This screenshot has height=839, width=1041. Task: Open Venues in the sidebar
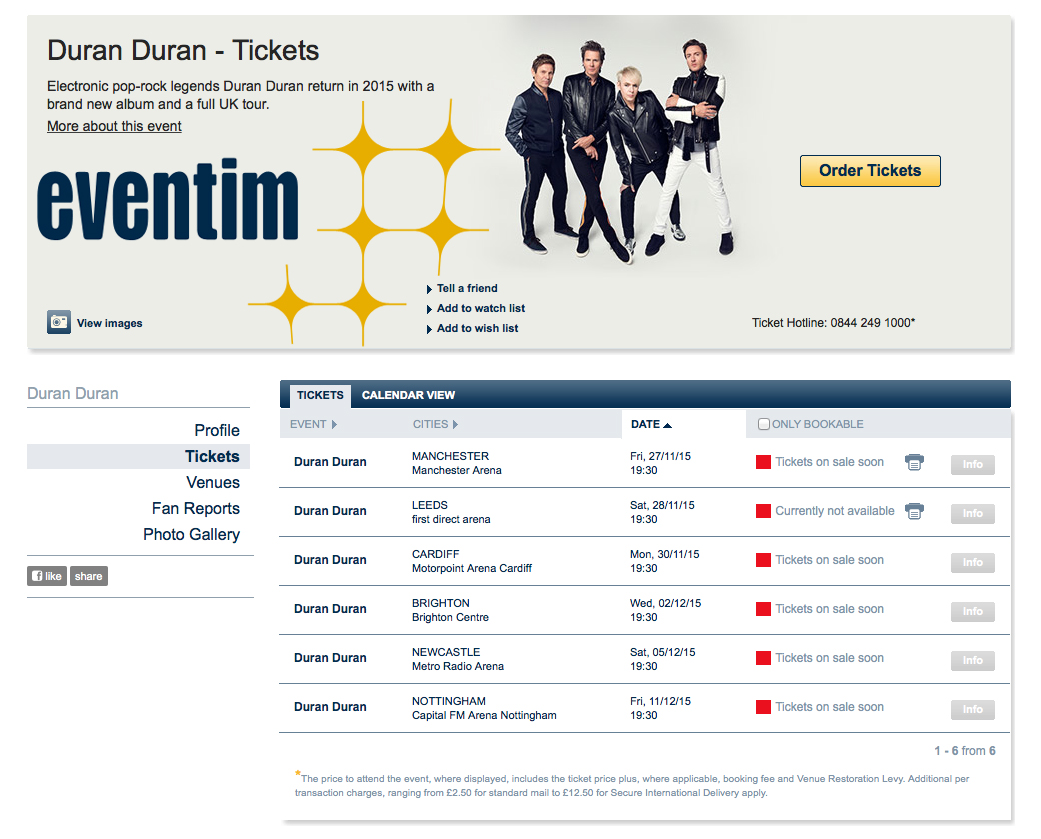[x=213, y=483]
